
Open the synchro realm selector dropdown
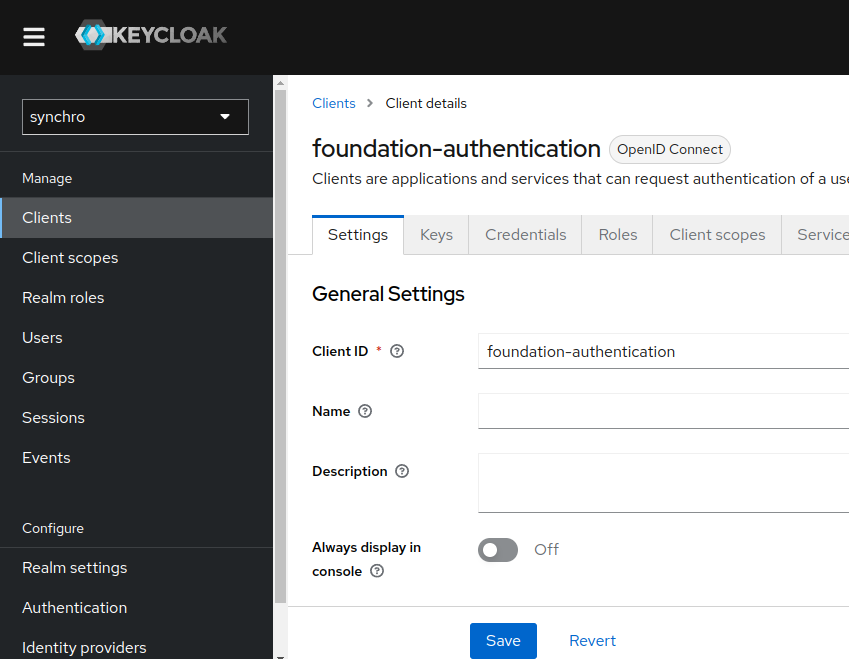click(x=135, y=117)
